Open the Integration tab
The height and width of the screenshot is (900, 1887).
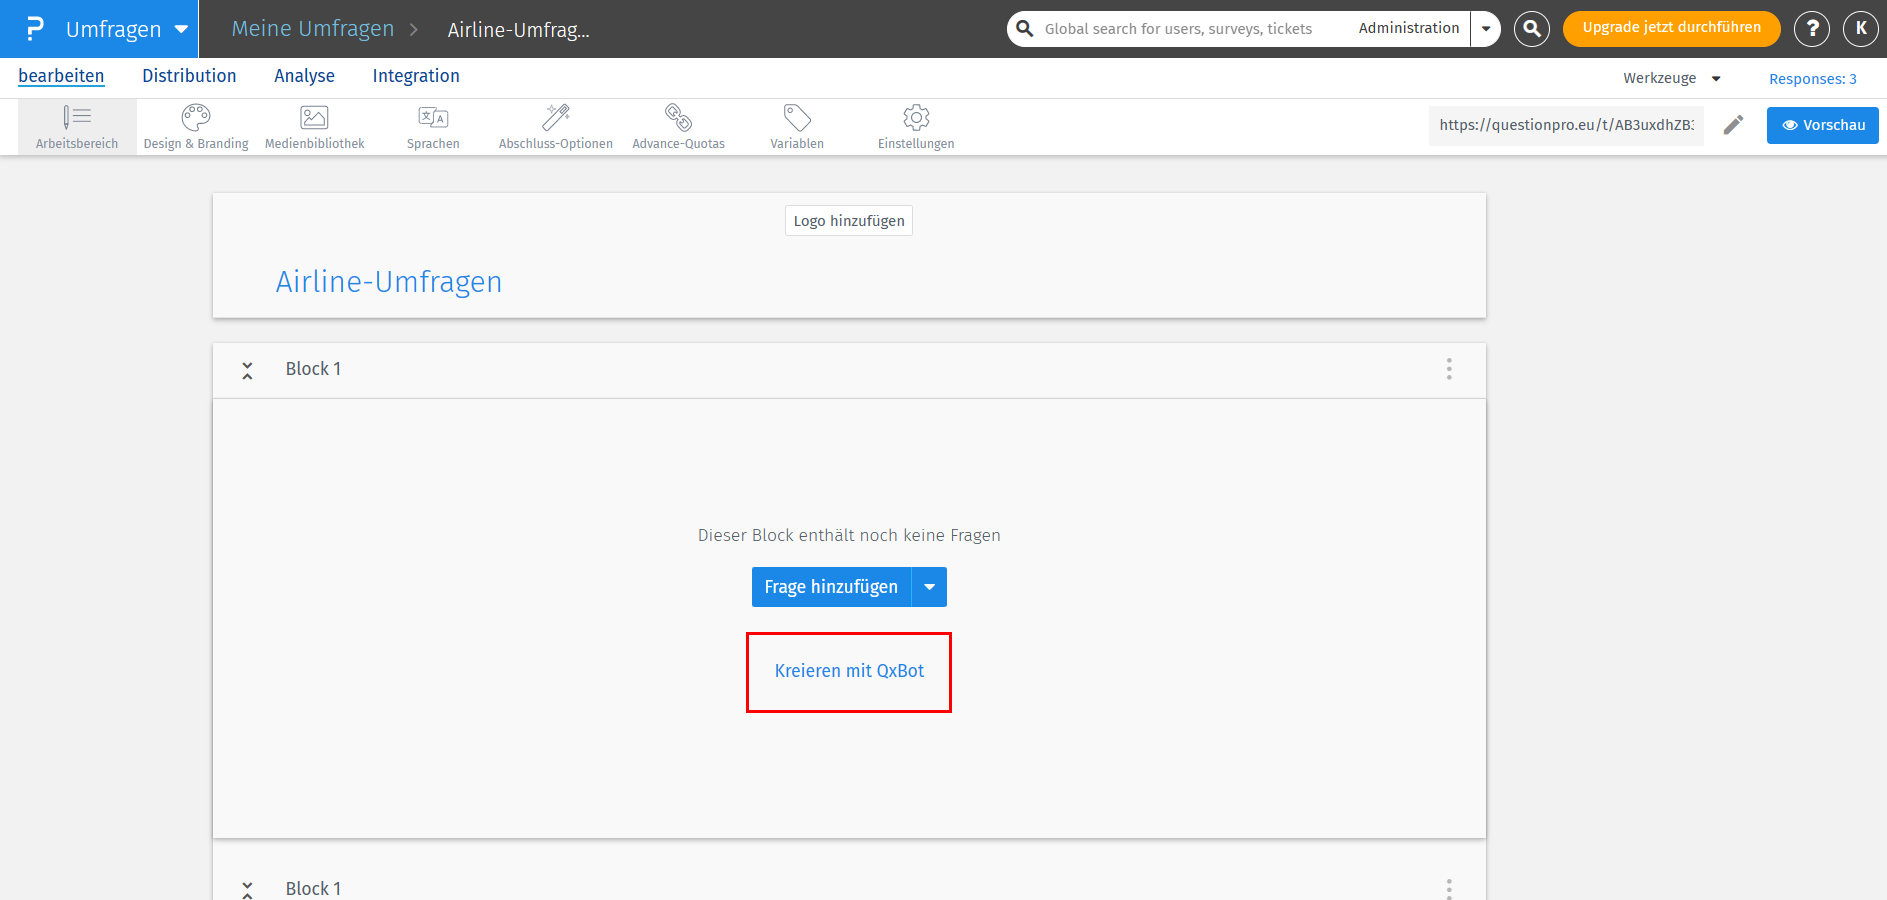click(x=416, y=76)
